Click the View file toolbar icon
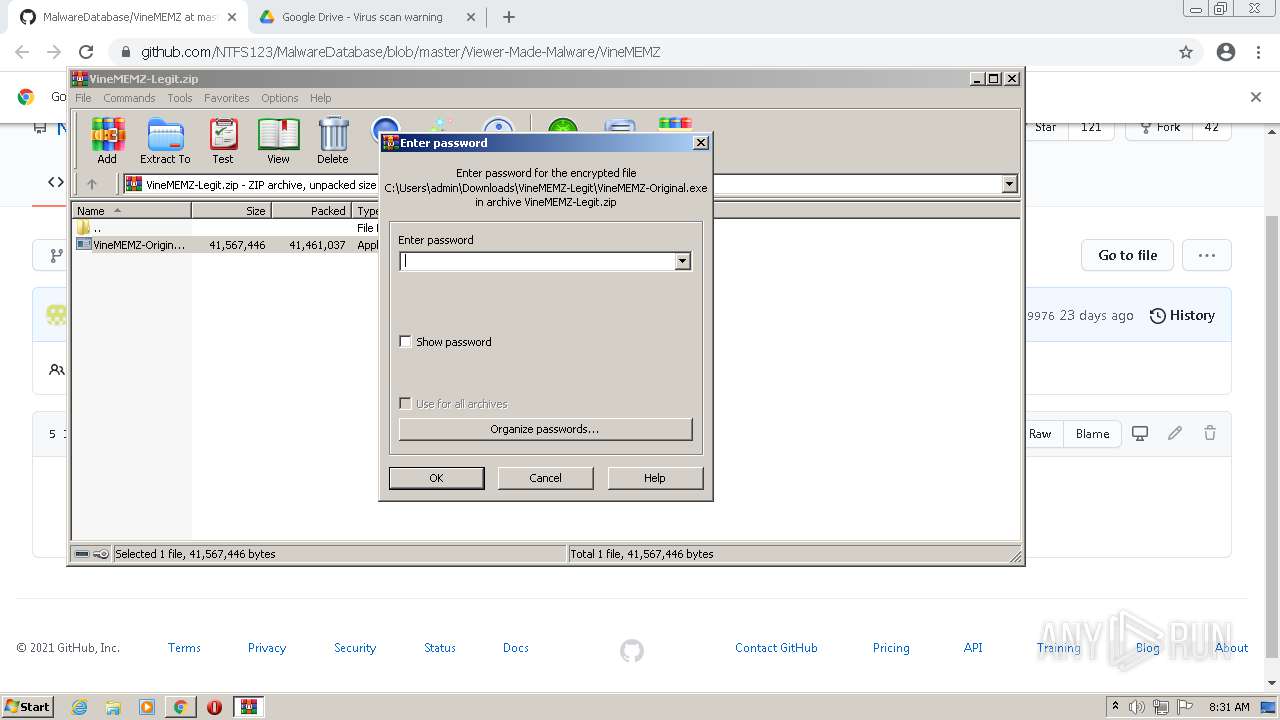This screenshot has height=720, width=1280. 278,141
